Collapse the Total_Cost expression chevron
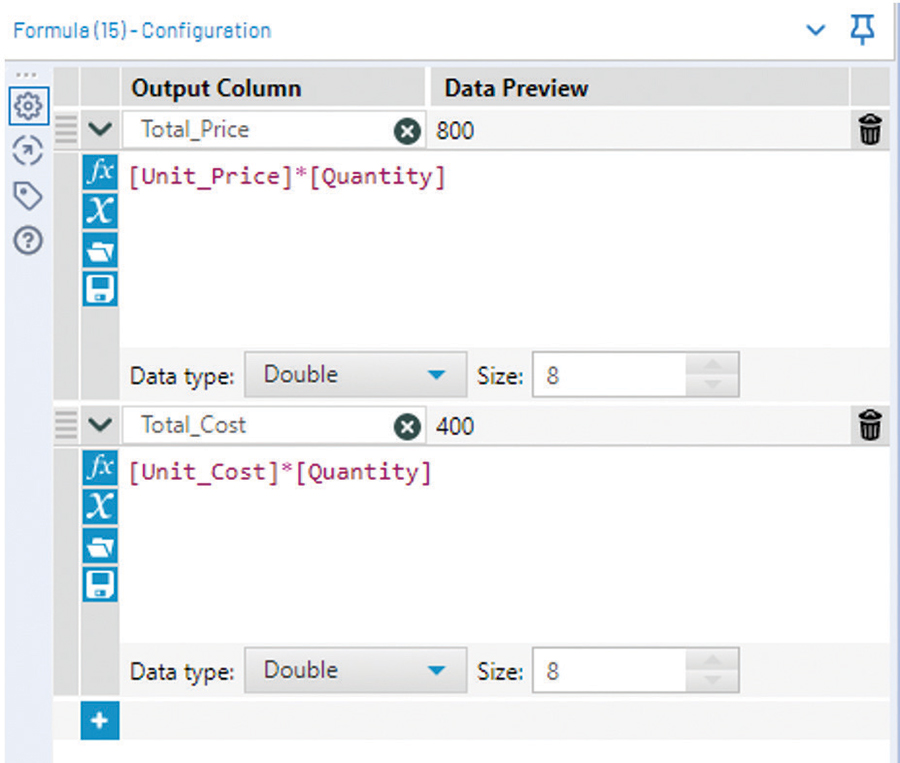 tap(100, 426)
